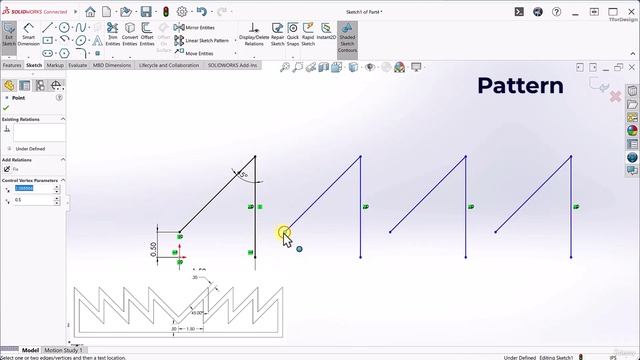Click the Undo arrow

[x=201, y=11]
